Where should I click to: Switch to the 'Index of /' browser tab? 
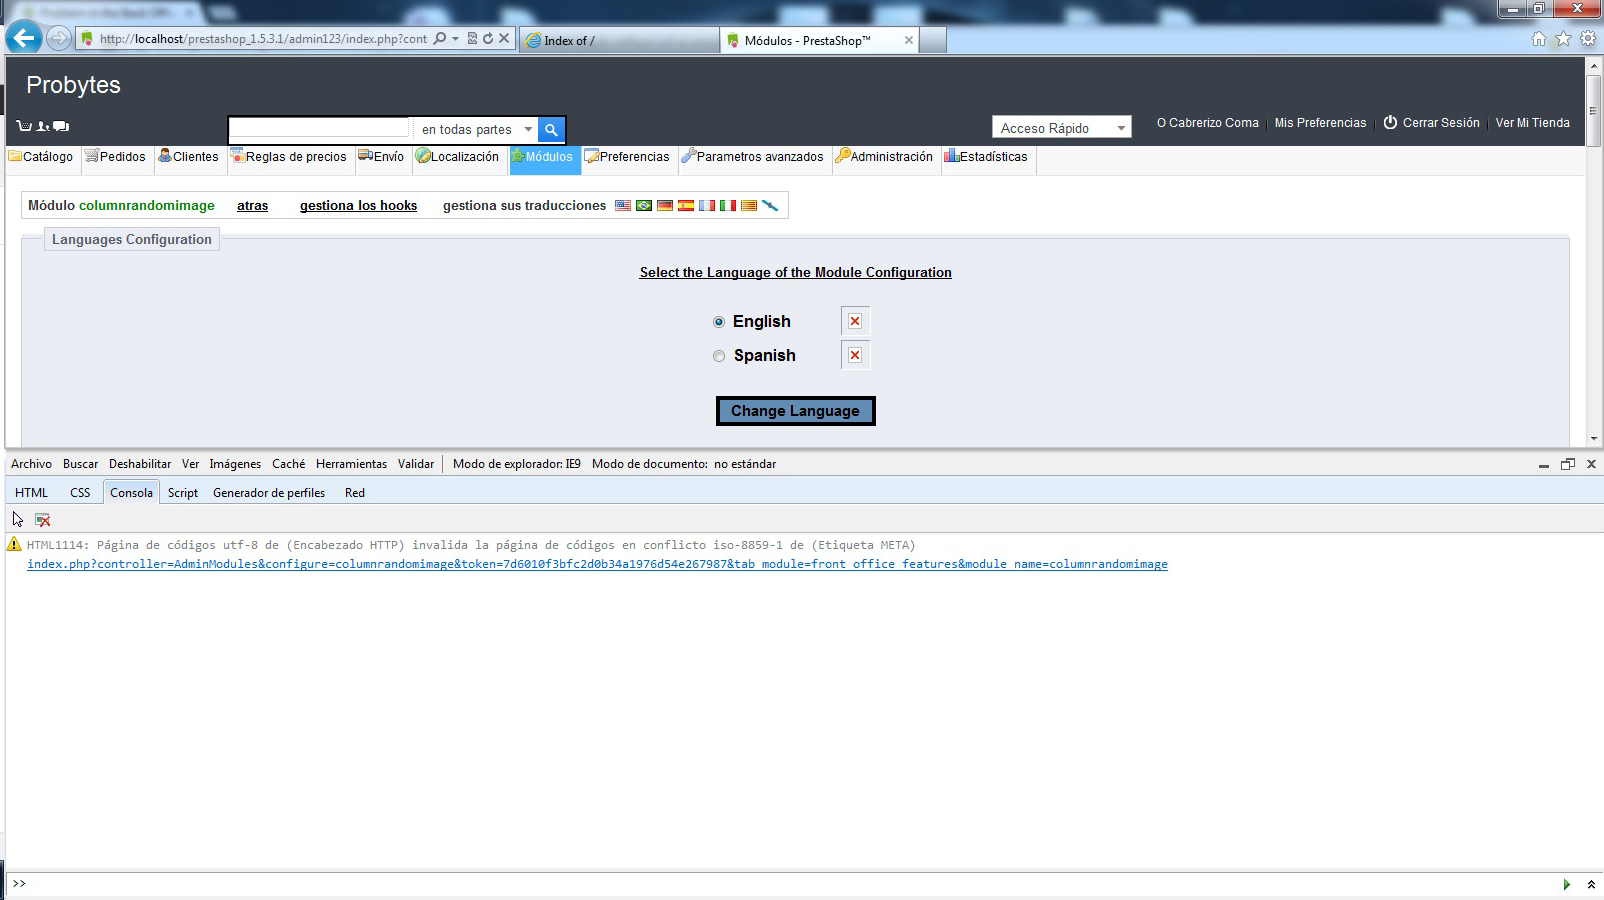click(619, 40)
